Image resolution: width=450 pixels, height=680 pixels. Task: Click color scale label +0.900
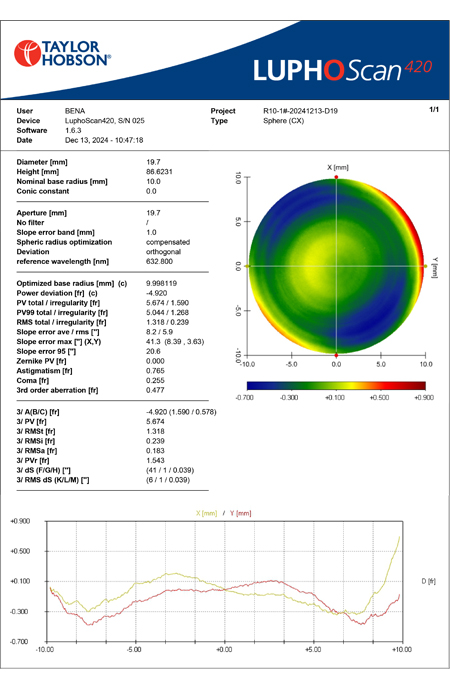coord(424,398)
